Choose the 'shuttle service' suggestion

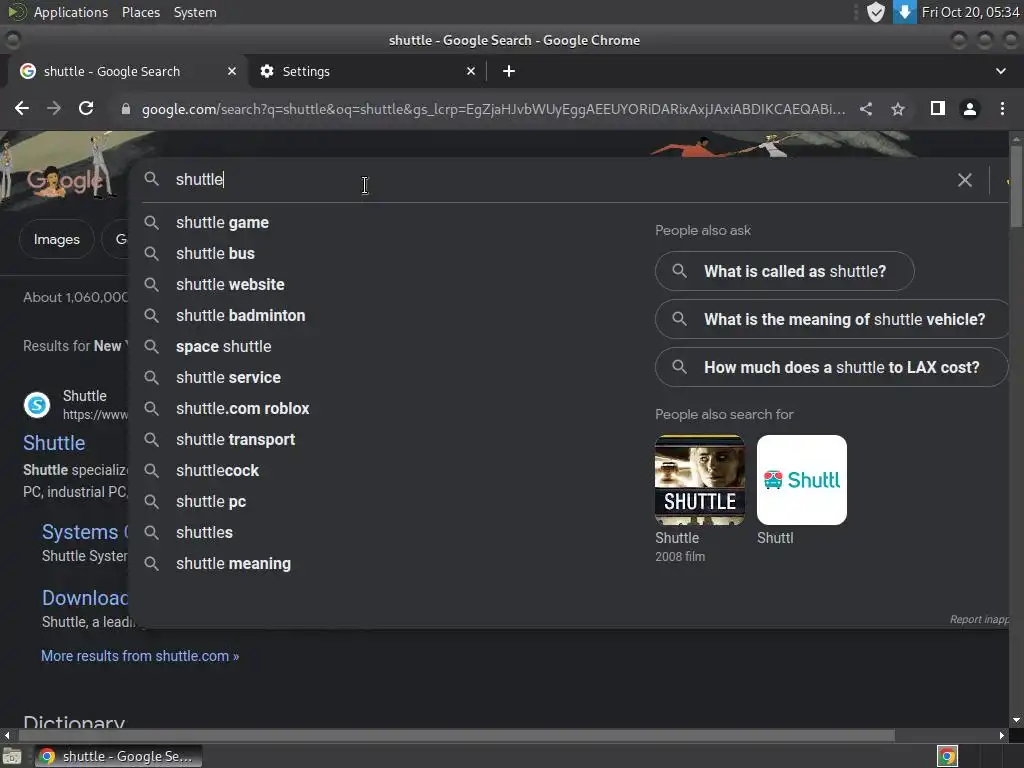[228, 377]
